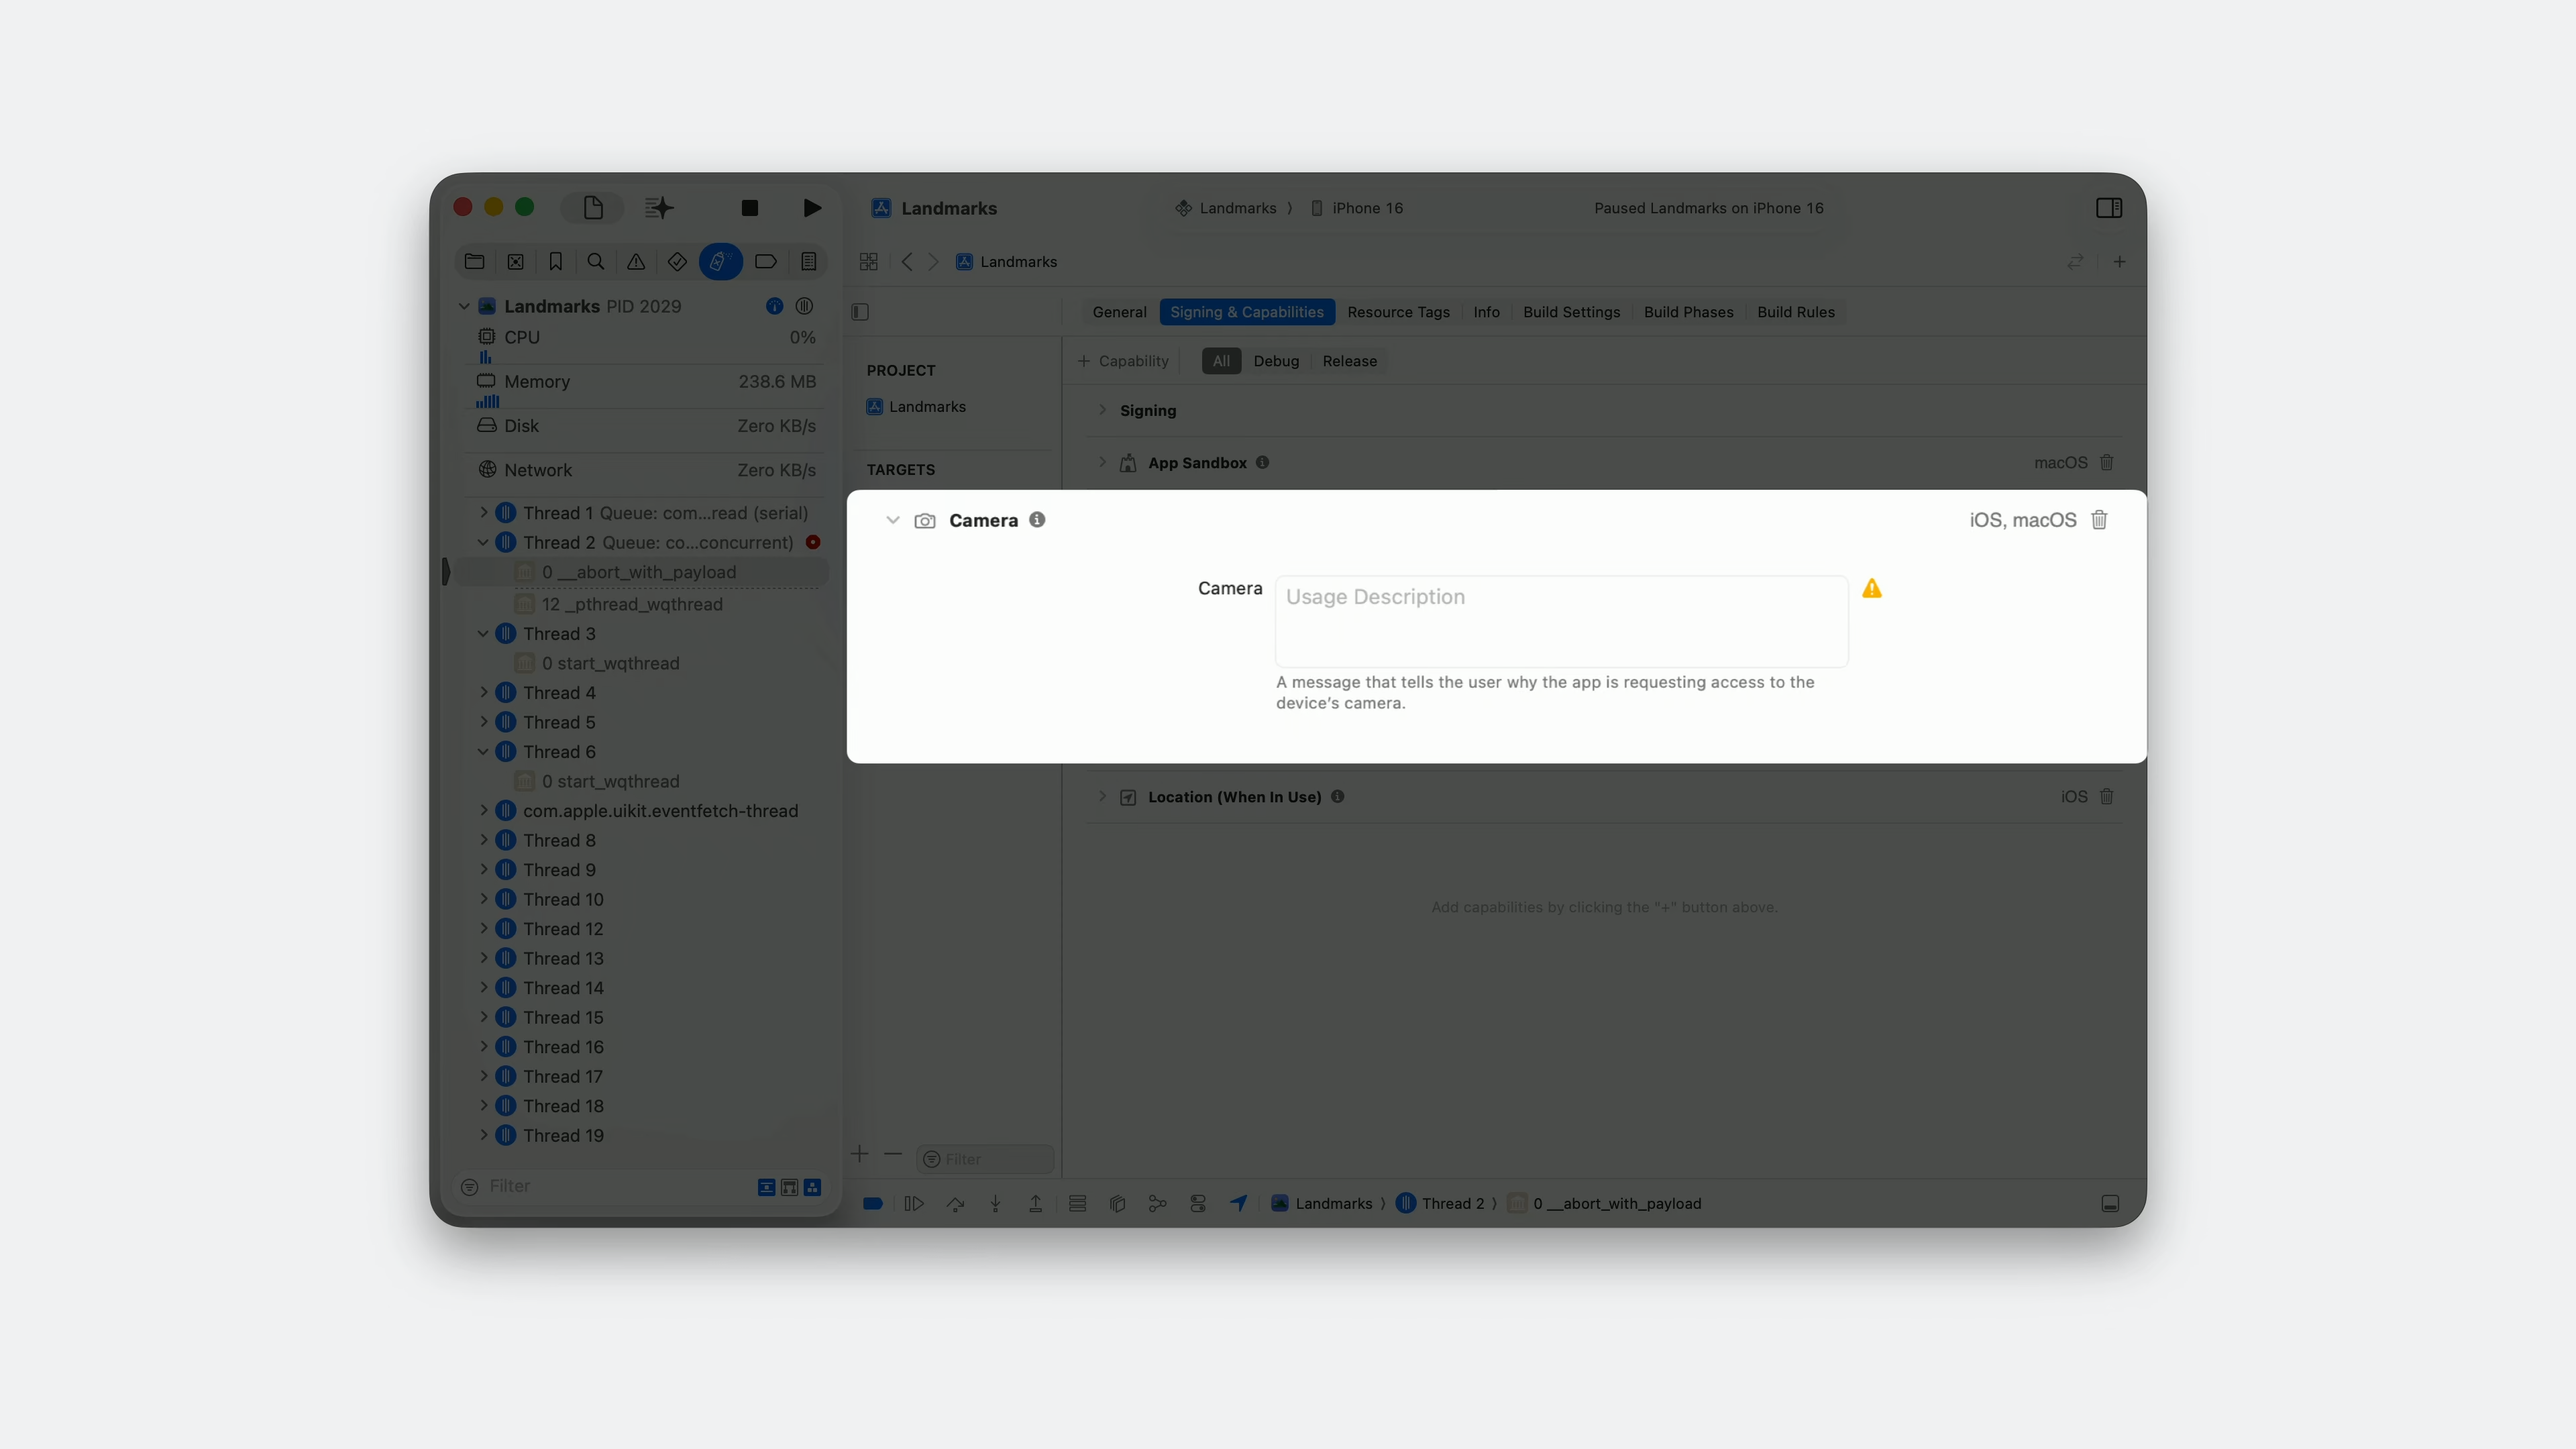
Task: Click the Camera Usage Description field
Action: (x=1560, y=621)
